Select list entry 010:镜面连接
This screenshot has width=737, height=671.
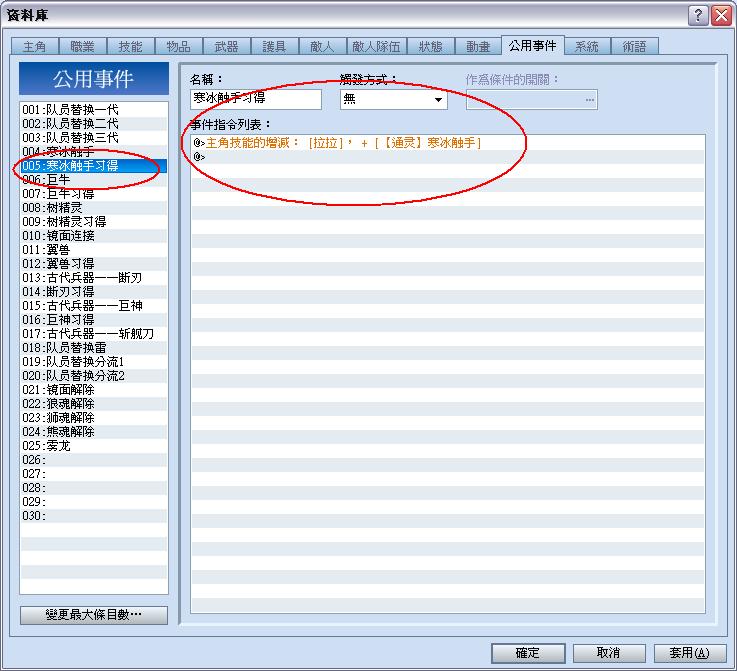[x=94, y=235]
